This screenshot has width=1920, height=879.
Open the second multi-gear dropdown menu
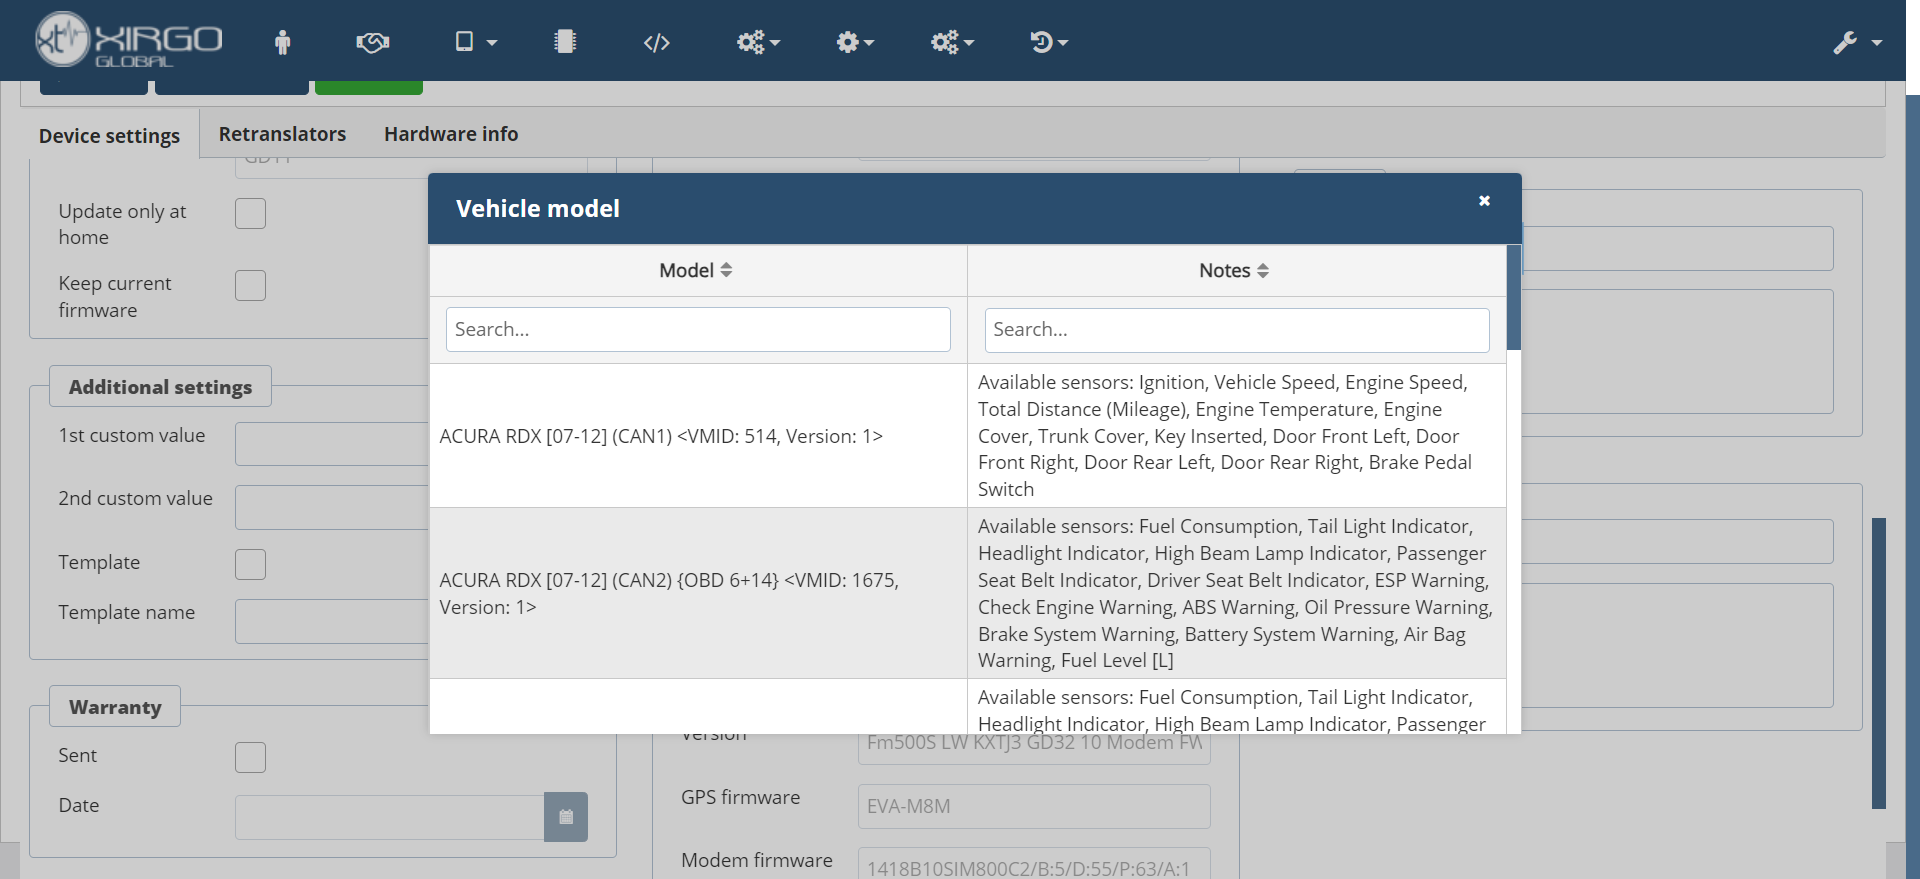click(x=952, y=42)
